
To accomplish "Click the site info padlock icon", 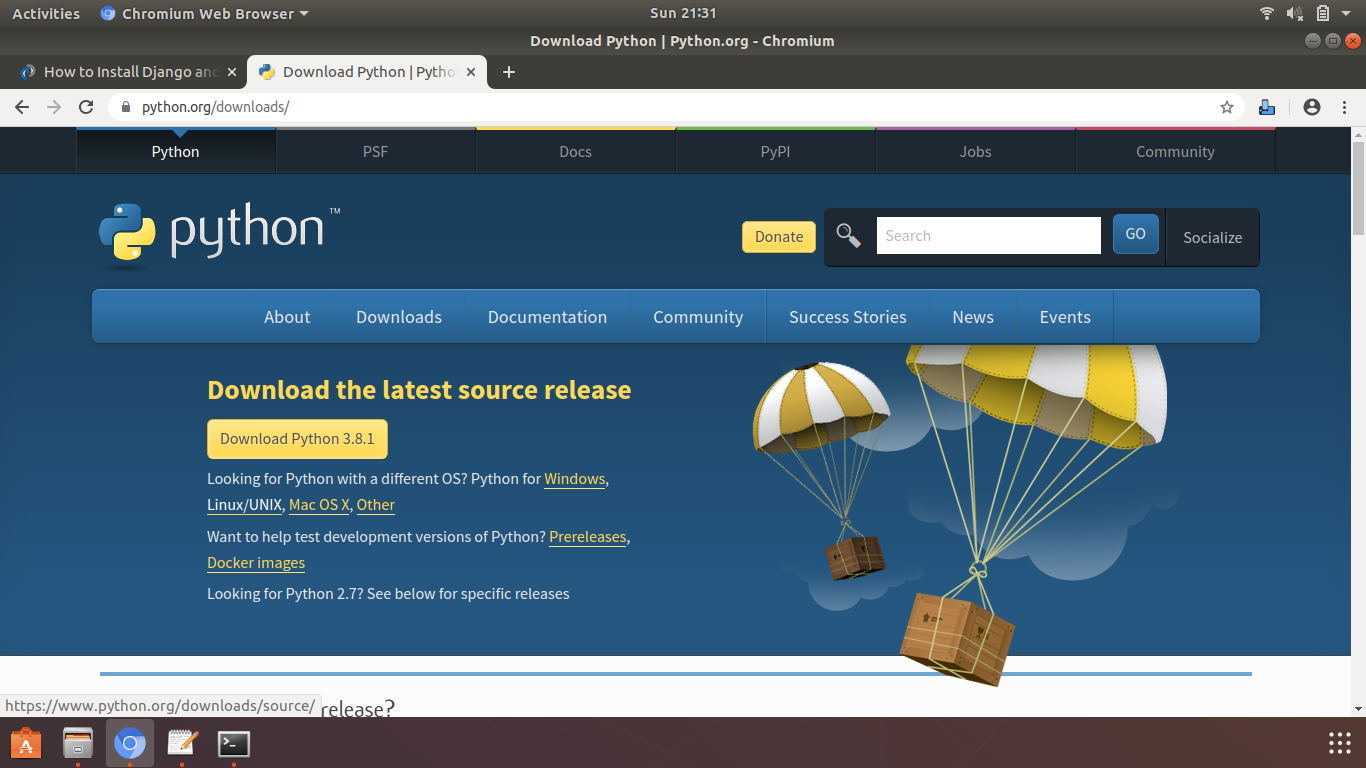I will [126, 107].
